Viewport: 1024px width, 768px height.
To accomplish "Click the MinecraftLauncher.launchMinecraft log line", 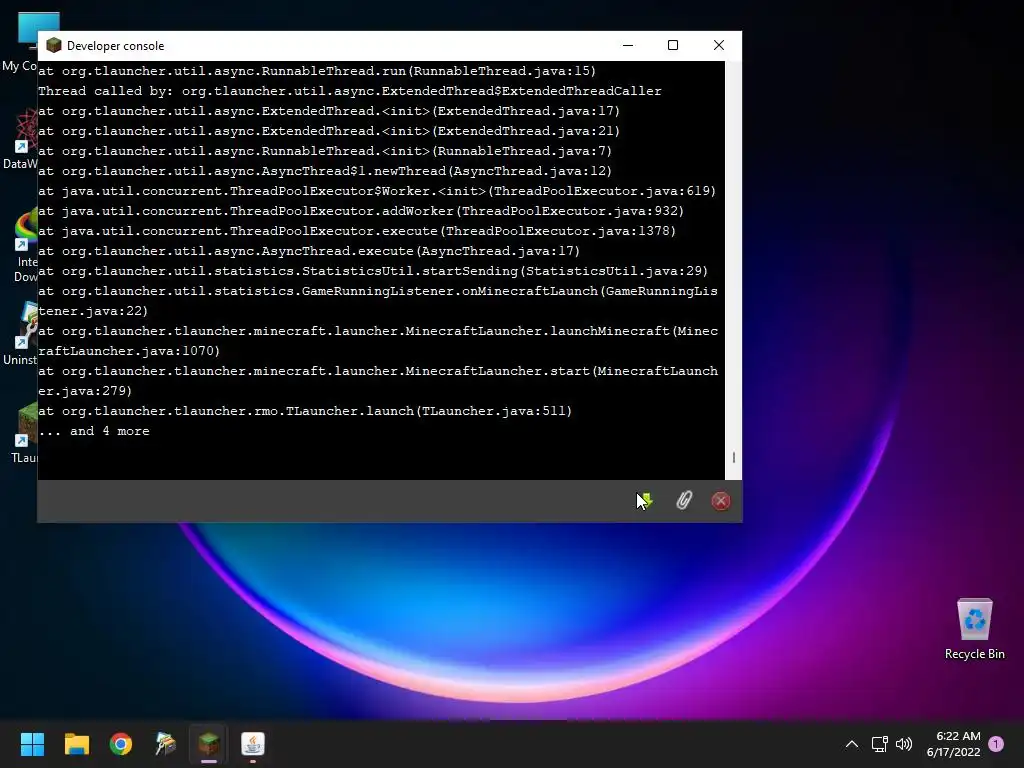I will 377,341.
